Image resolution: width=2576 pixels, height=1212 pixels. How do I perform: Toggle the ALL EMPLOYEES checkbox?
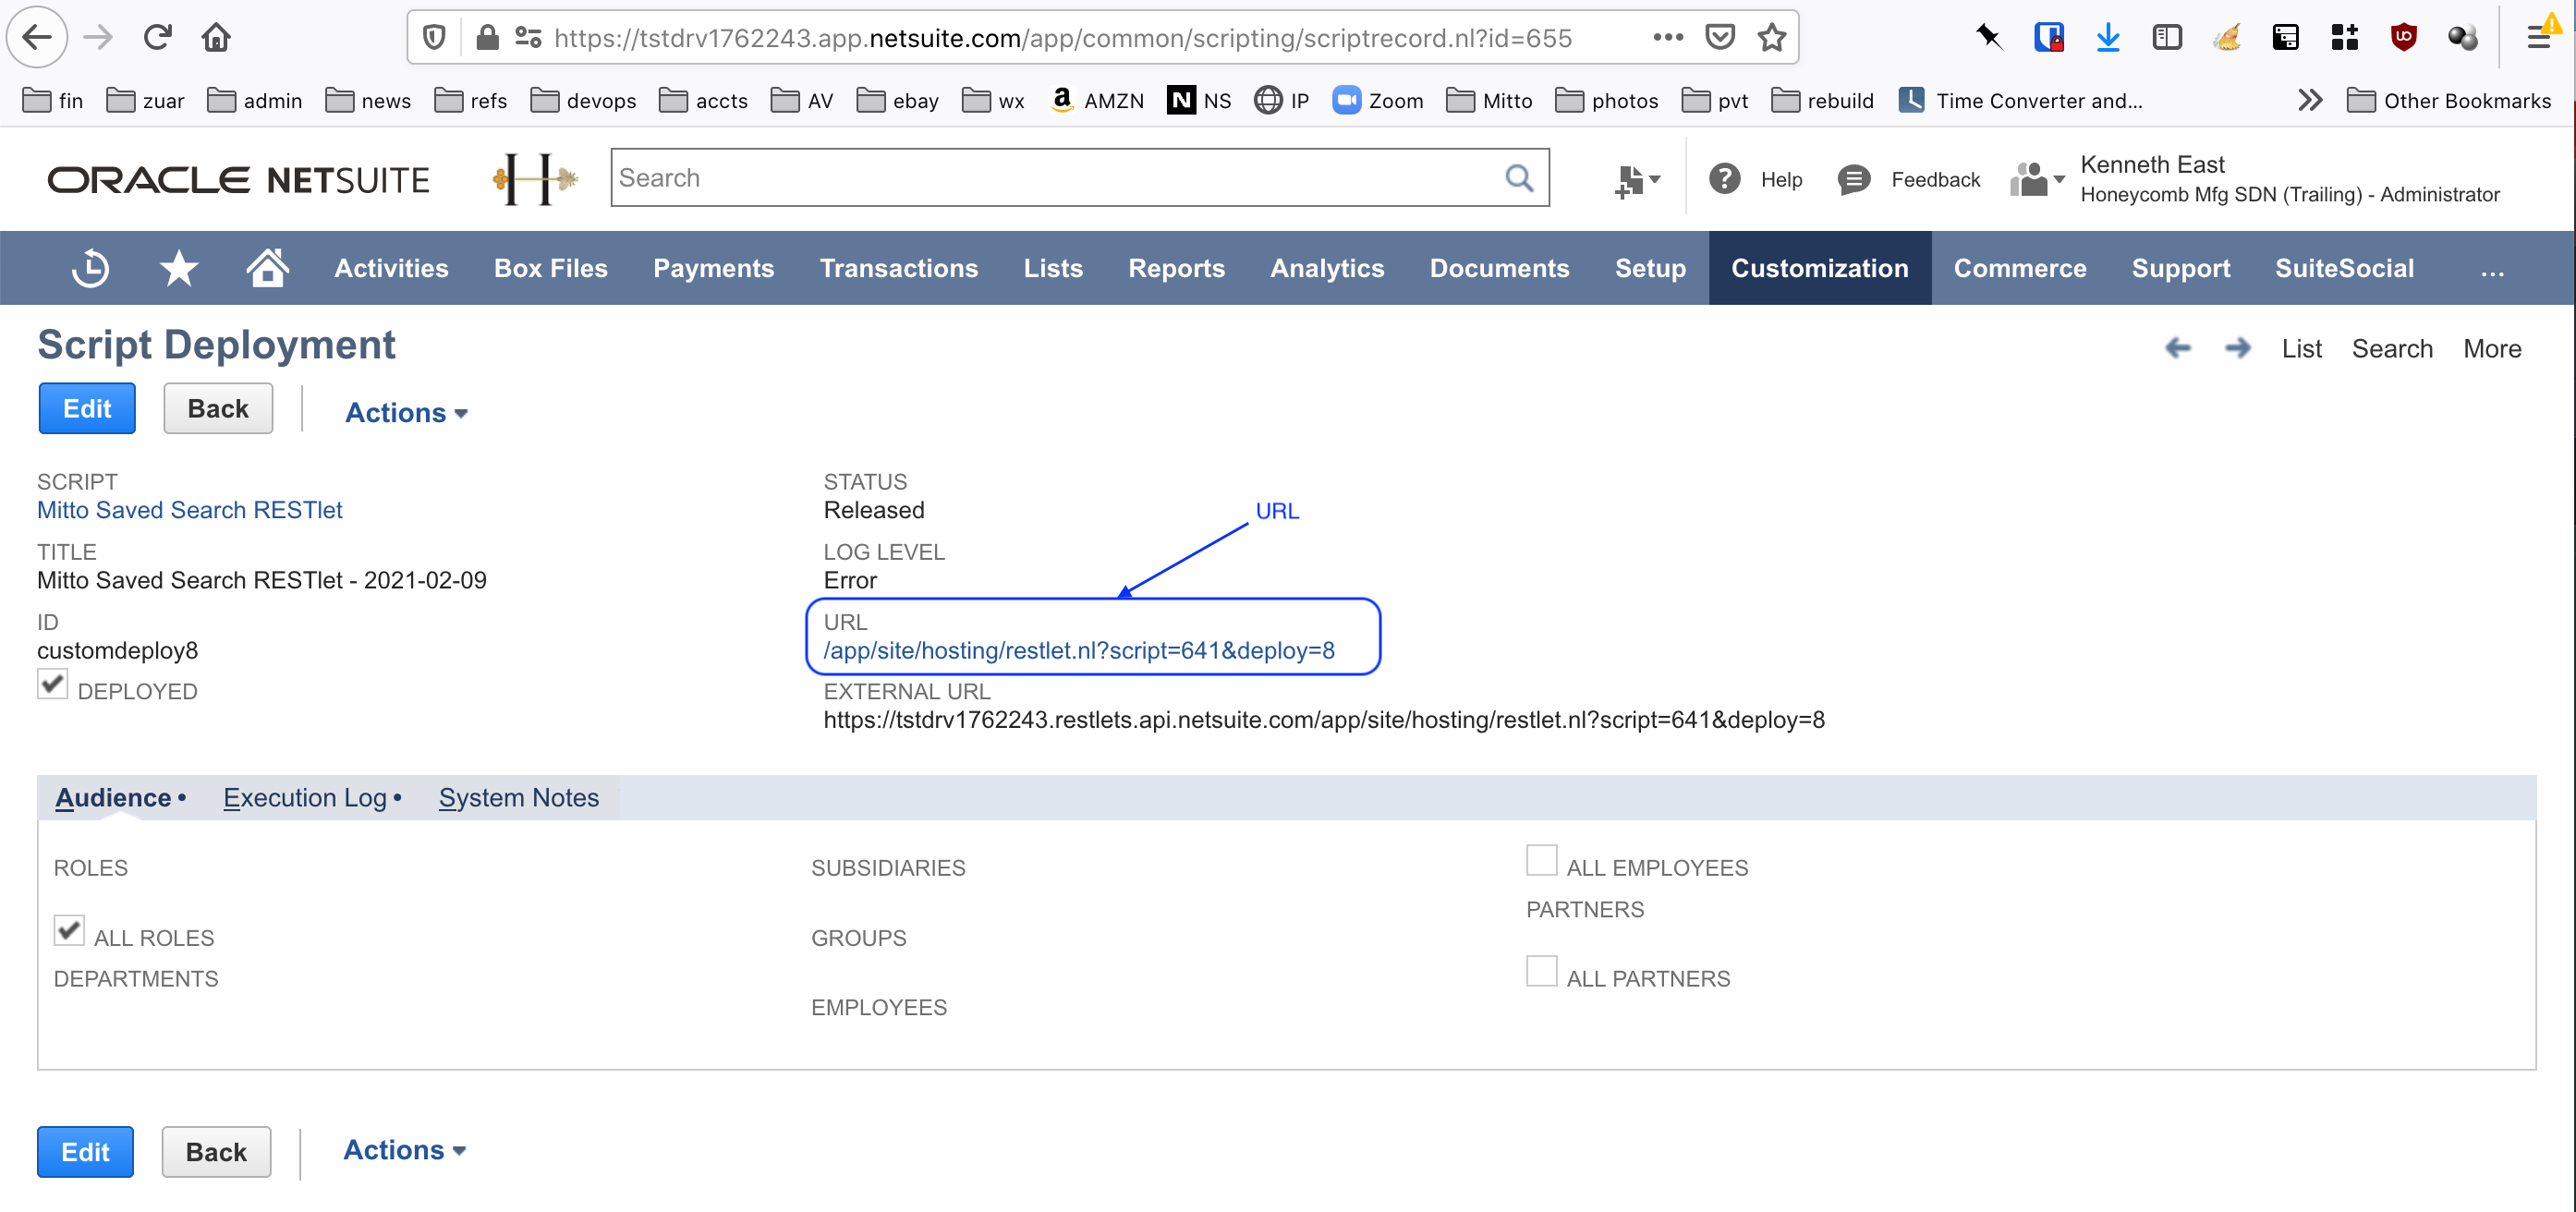tap(1542, 860)
